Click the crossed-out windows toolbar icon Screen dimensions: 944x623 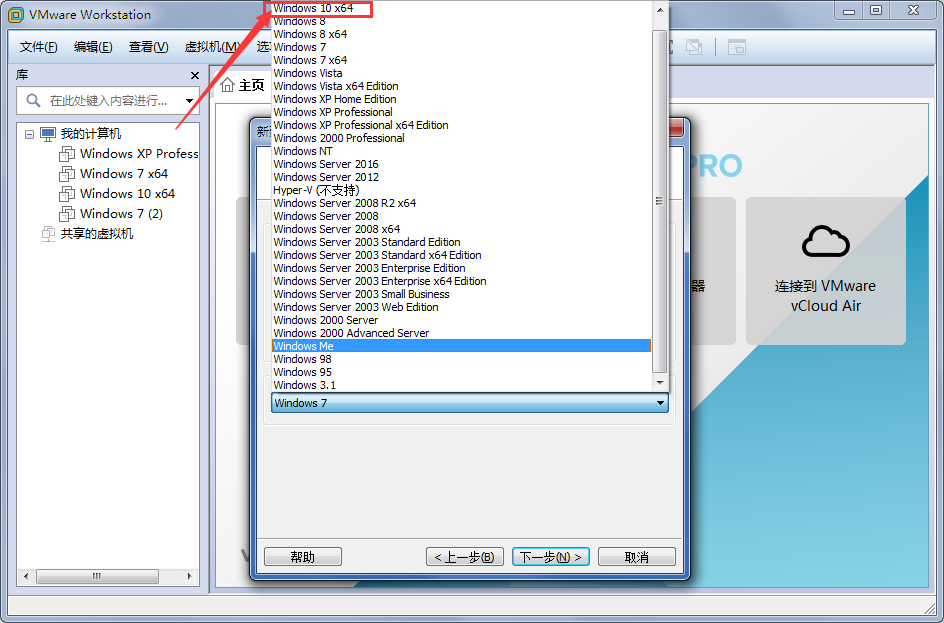pyautogui.click(x=694, y=47)
